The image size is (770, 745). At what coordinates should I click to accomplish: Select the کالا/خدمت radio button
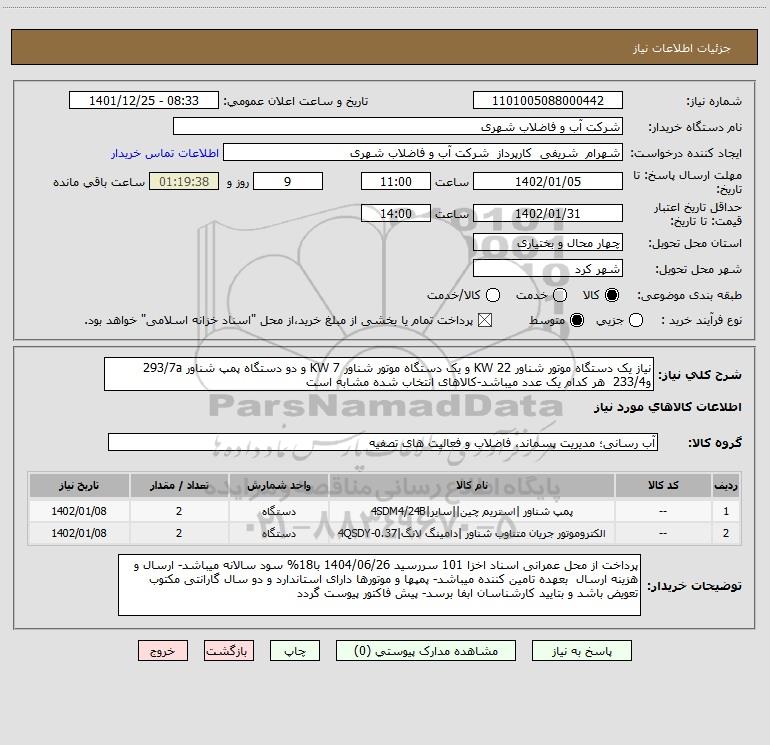493,295
